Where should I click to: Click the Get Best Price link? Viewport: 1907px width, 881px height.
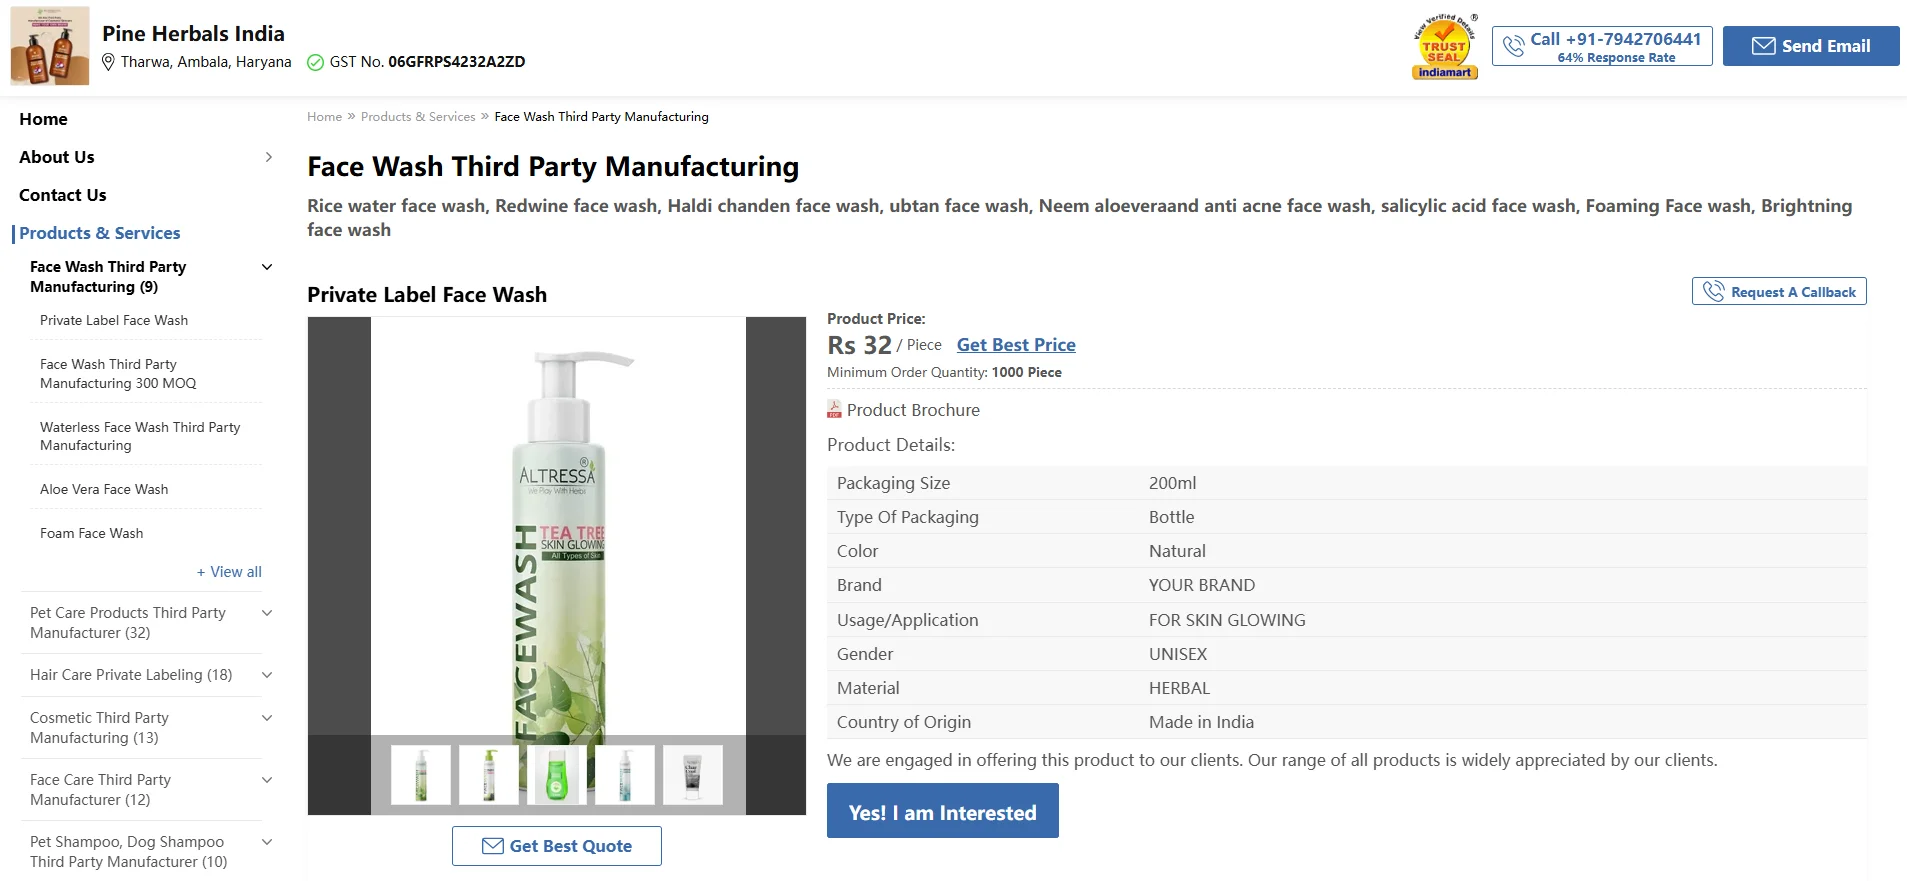click(1016, 345)
